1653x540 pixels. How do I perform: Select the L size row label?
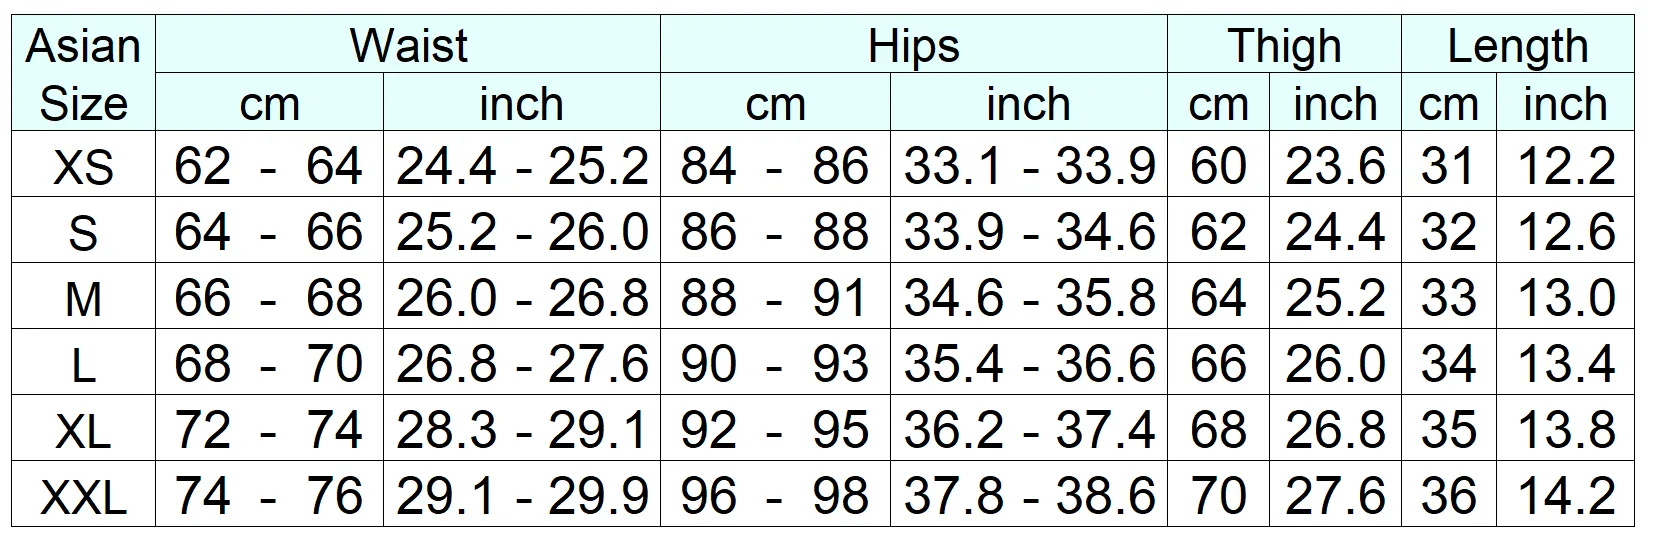[x=84, y=363]
